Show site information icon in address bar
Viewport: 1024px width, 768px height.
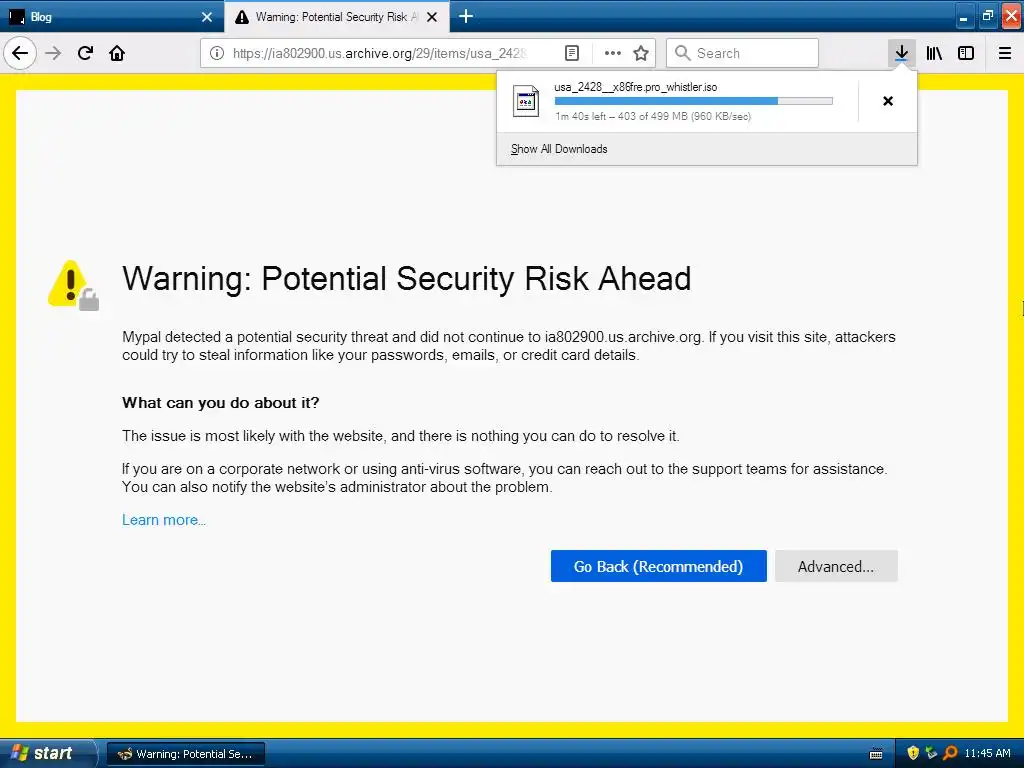point(217,53)
